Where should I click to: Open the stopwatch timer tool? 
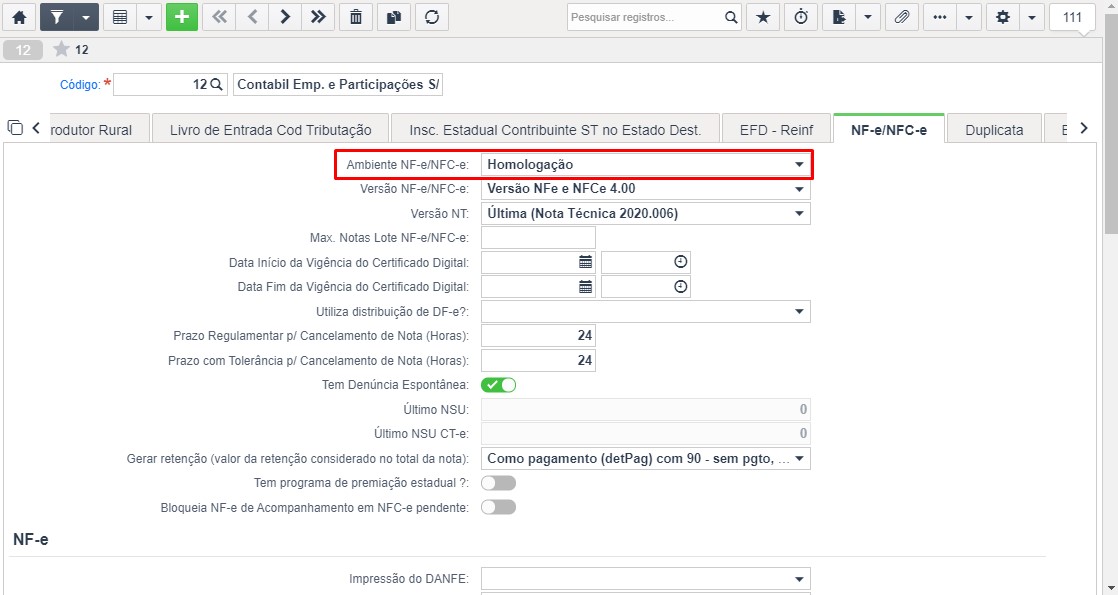(x=801, y=17)
